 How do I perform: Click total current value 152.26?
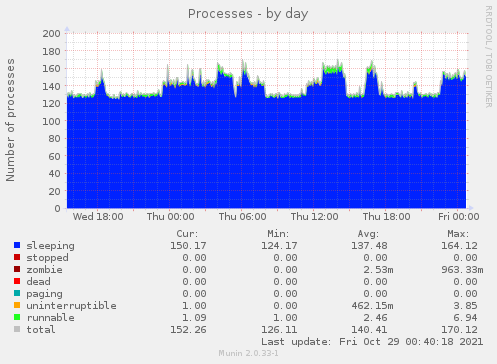pyautogui.click(x=188, y=330)
